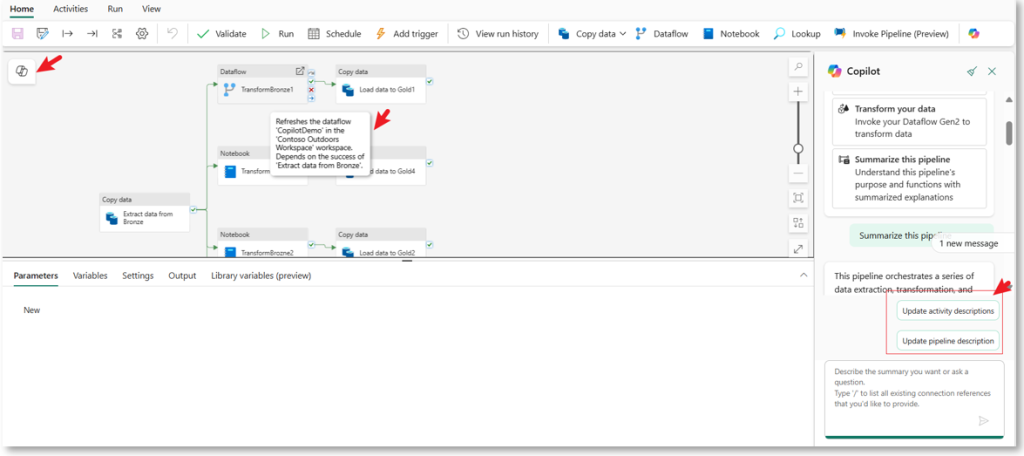
Task: Click in the Copilot prompt text box
Action: [914, 399]
